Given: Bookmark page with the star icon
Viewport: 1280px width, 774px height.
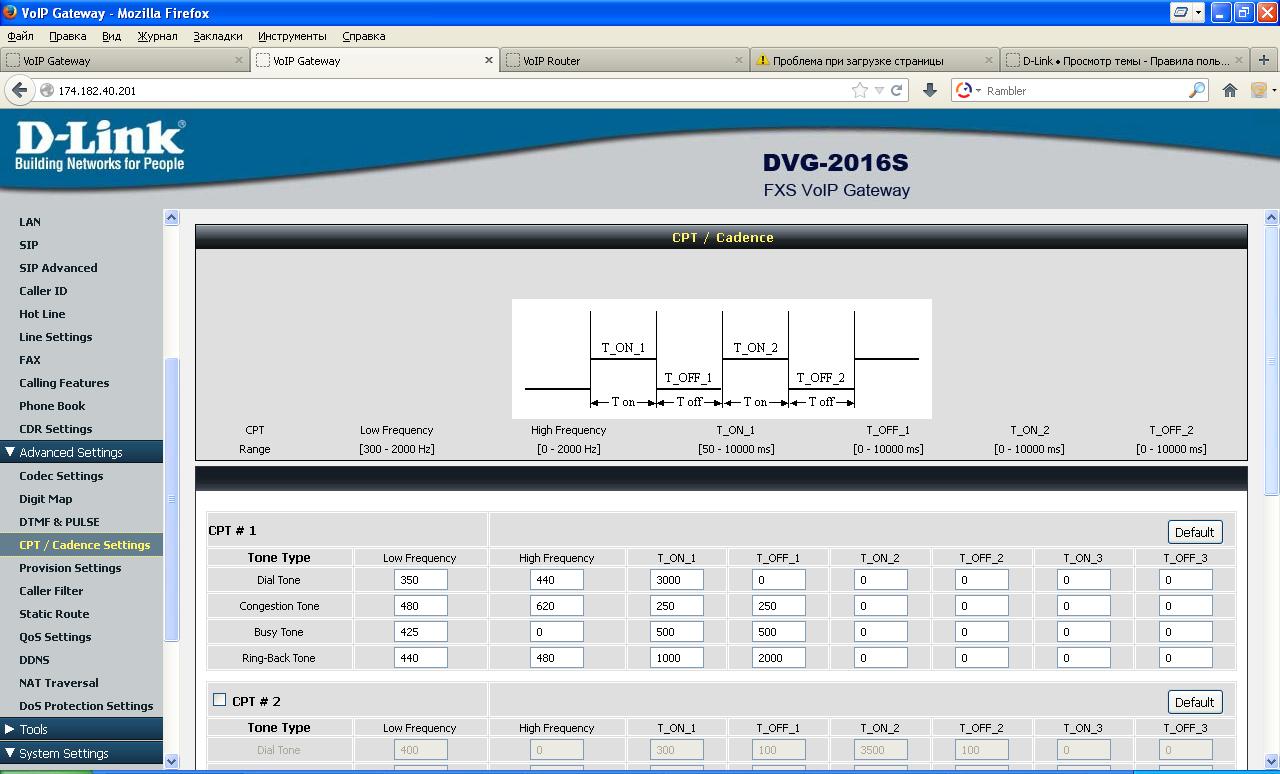Looking at the screenshot, I should click(859, 90).
